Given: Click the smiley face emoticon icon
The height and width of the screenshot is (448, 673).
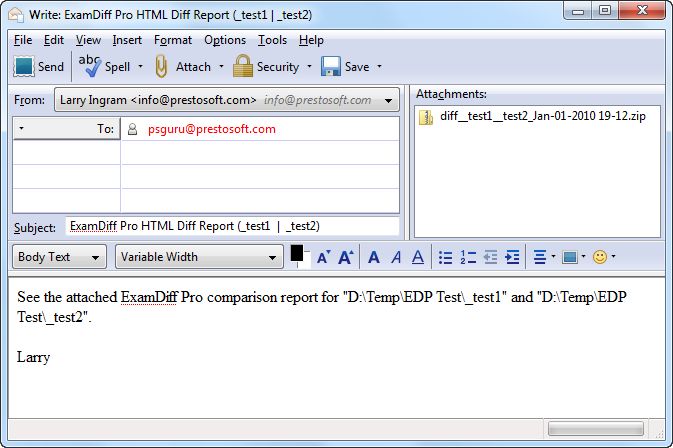Looking at the screenshot, I should click(x=600, y=257).
